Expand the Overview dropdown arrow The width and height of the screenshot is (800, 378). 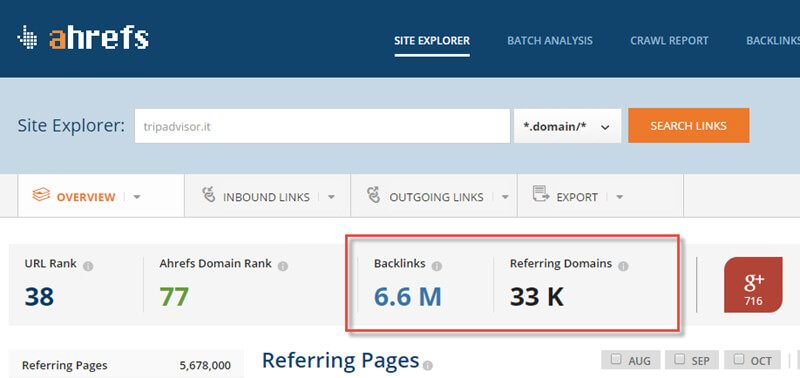click(136, 197)
